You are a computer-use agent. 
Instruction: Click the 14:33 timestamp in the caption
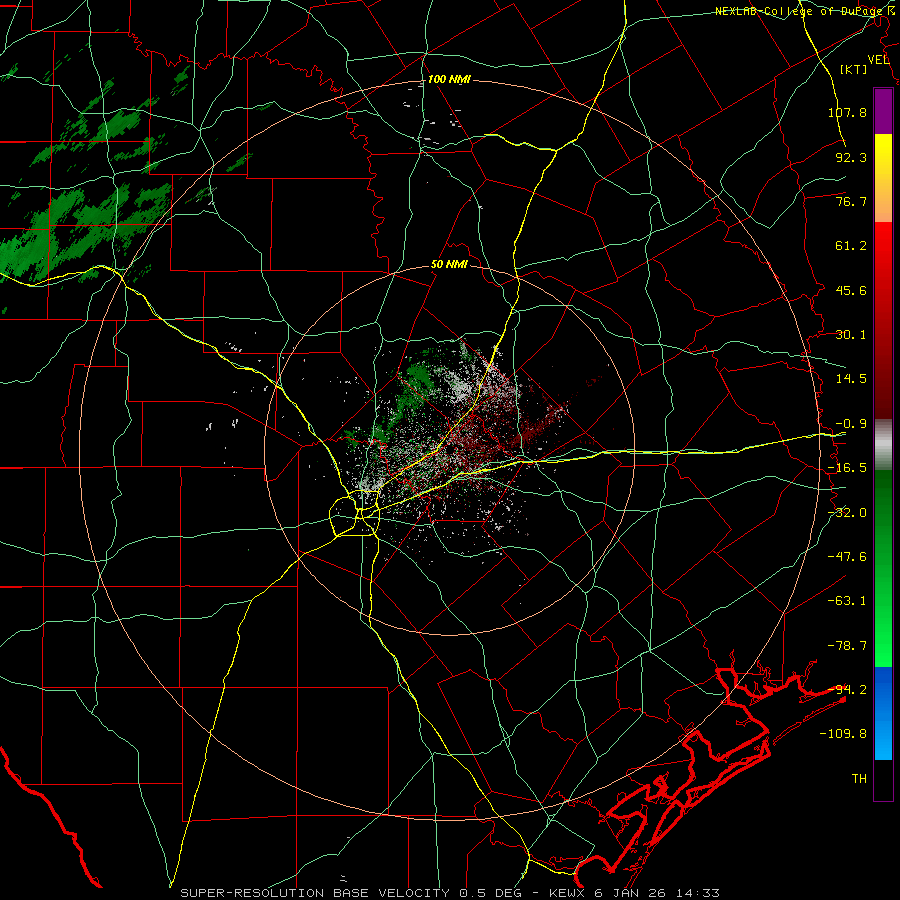[696, 893]
